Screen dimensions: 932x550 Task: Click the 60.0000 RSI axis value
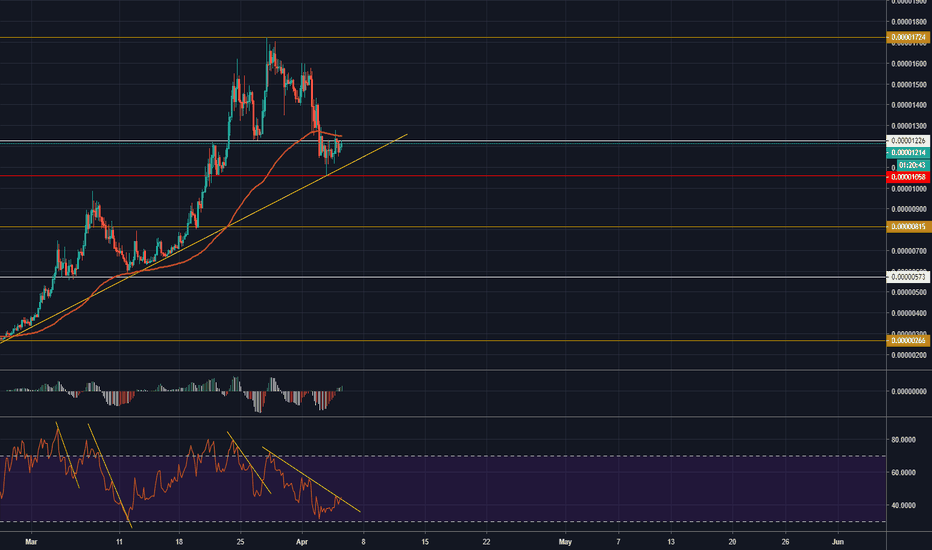pyautogui.click(x=903, y=473)
